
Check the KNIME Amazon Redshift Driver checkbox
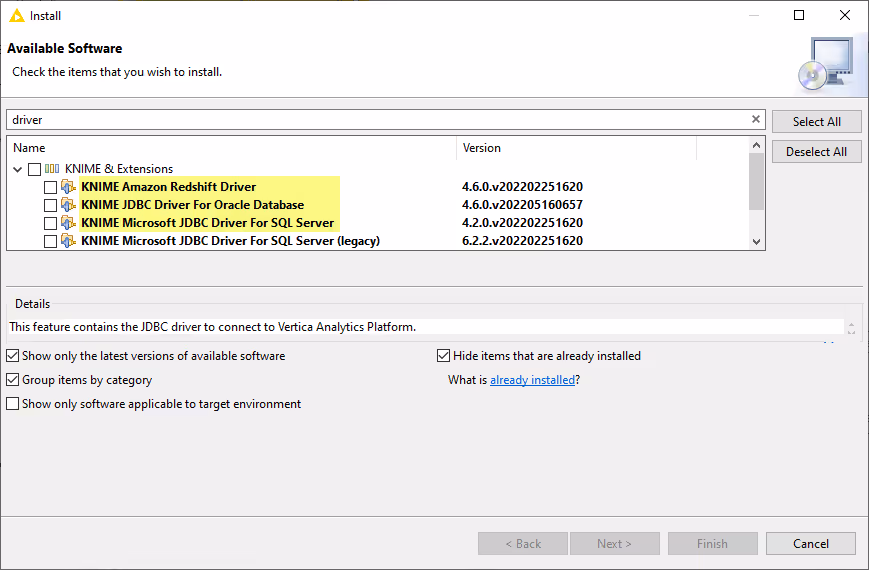point(50,187)
